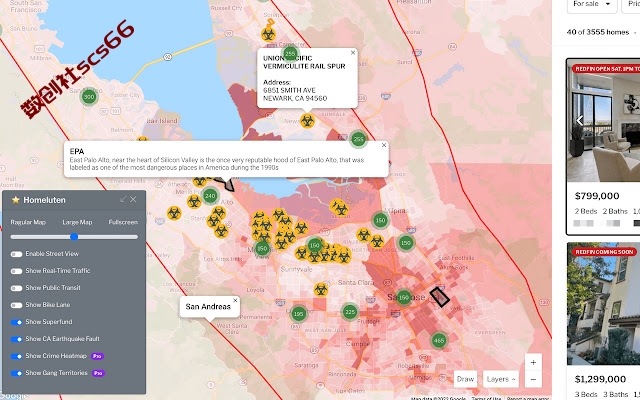Click the 300 cluster marker near San Mateo
Viewport: 640px width, 400px height.
[89, 97]
